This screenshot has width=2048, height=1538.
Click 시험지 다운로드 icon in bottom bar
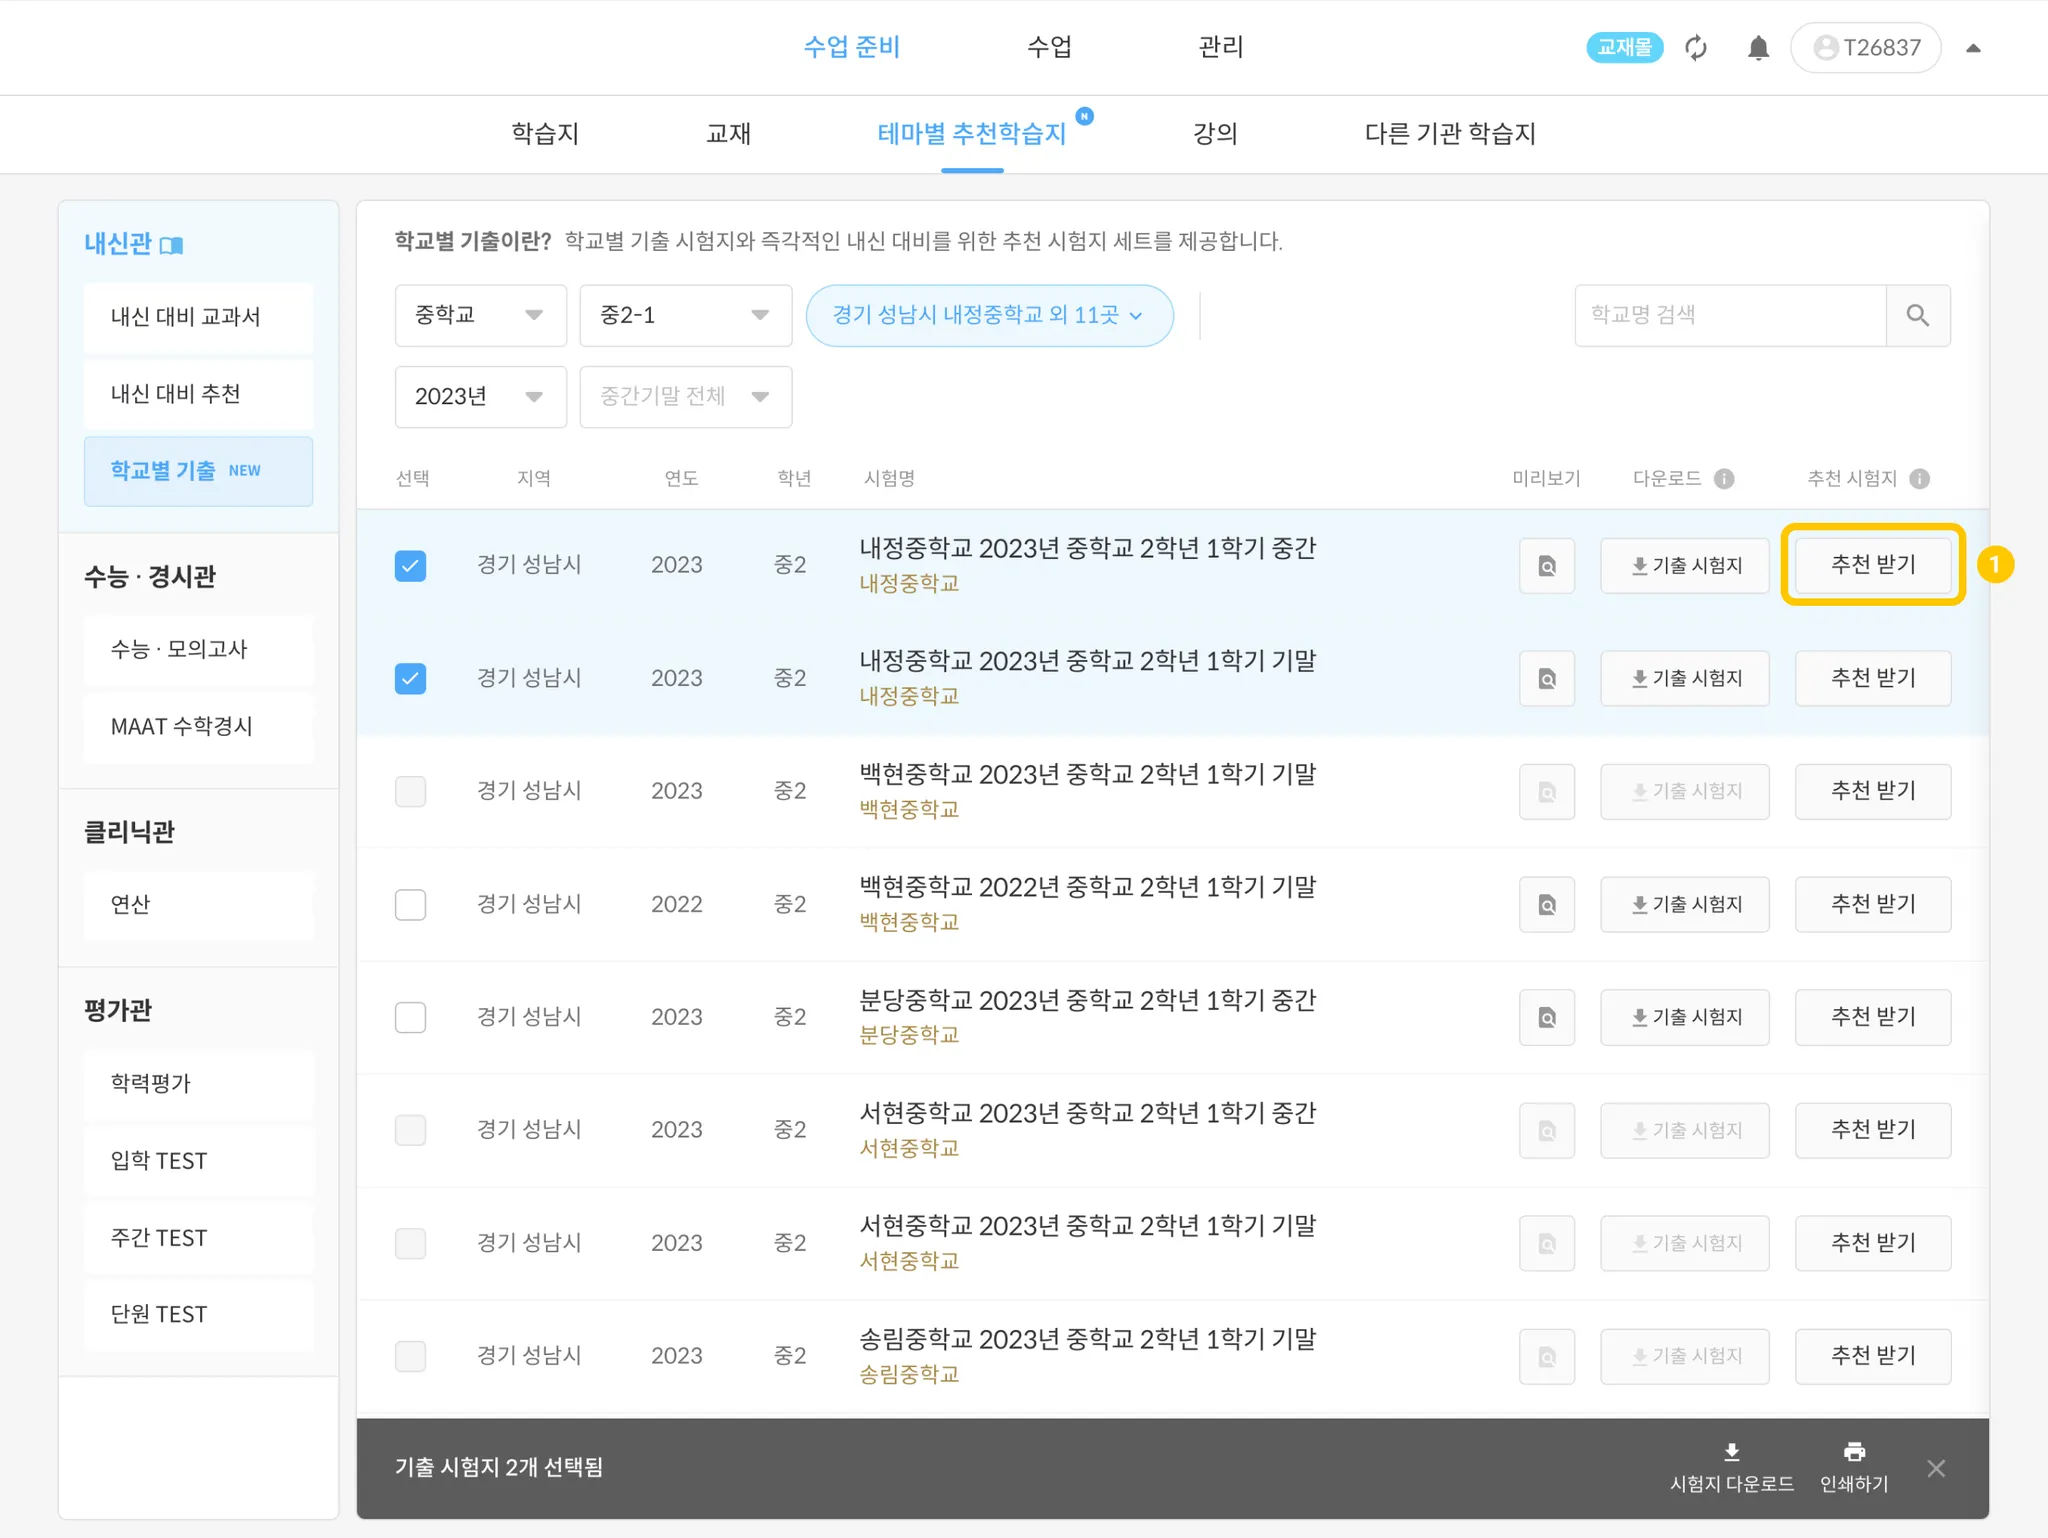tap(1731, 1452)
